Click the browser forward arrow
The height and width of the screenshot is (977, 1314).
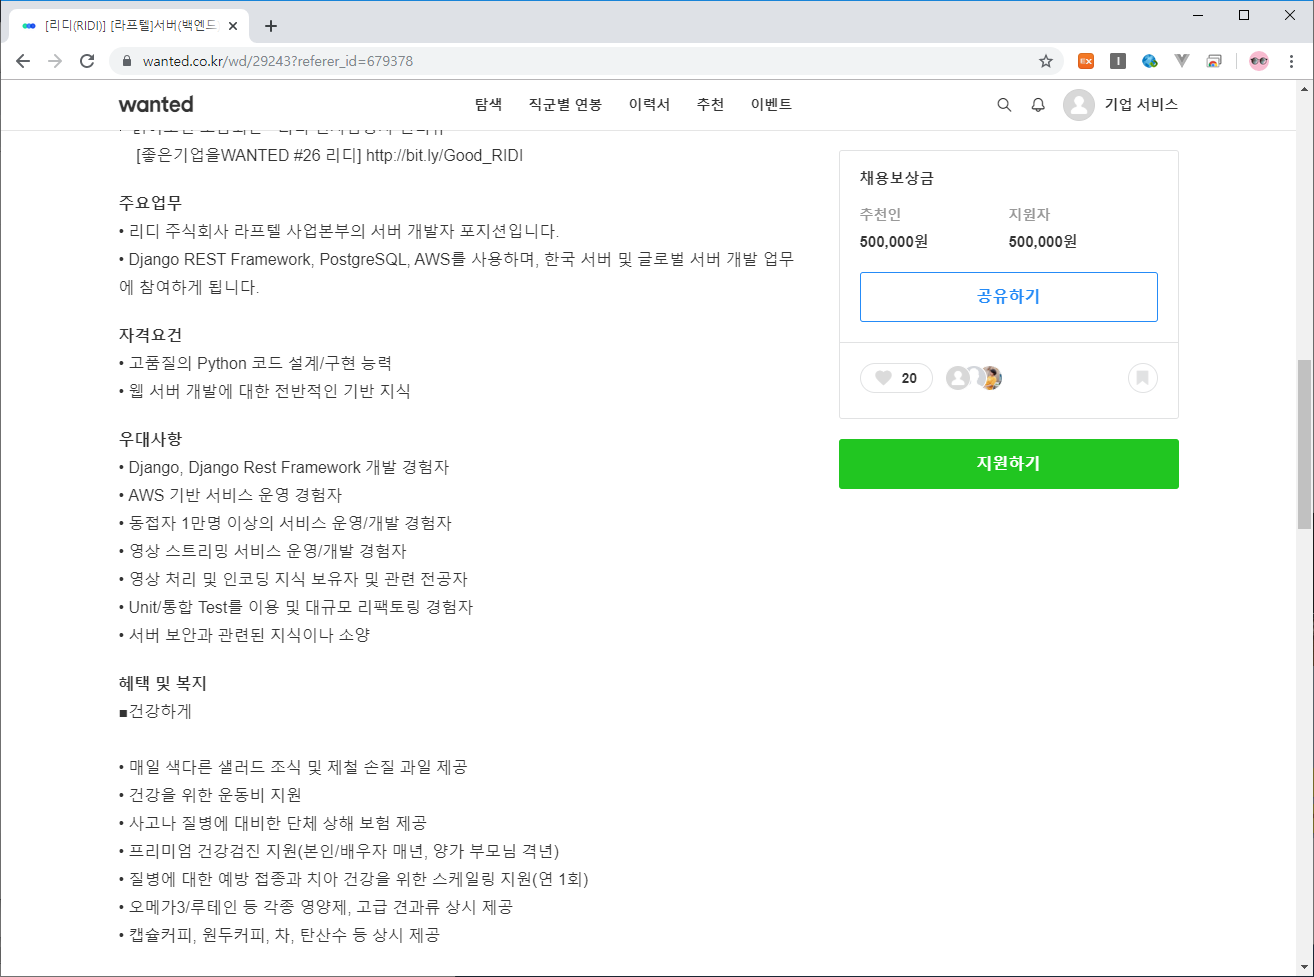55,61
